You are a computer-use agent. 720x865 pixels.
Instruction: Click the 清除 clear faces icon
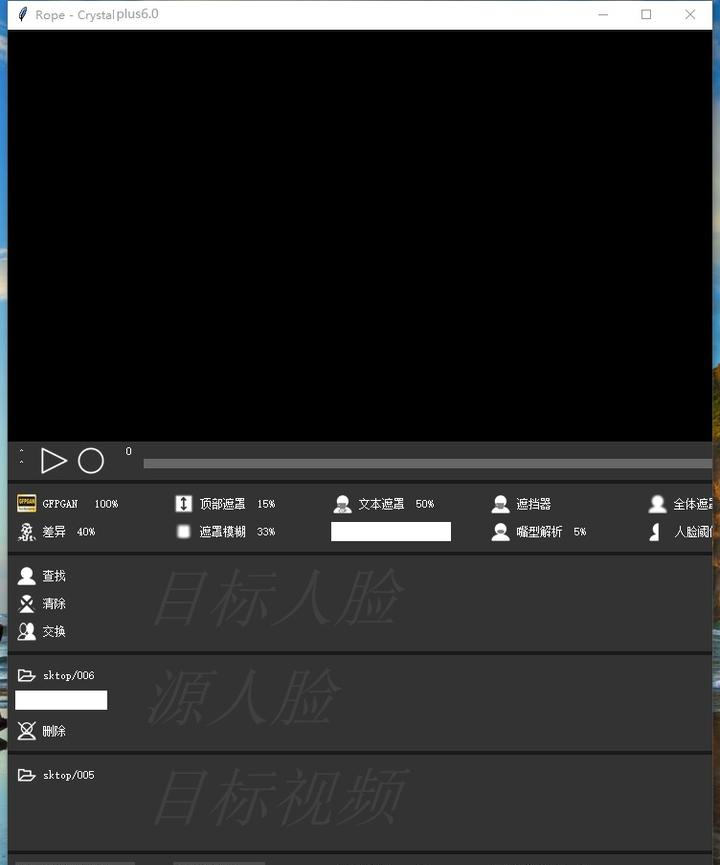pyautogui.click(x=26, y=604)
